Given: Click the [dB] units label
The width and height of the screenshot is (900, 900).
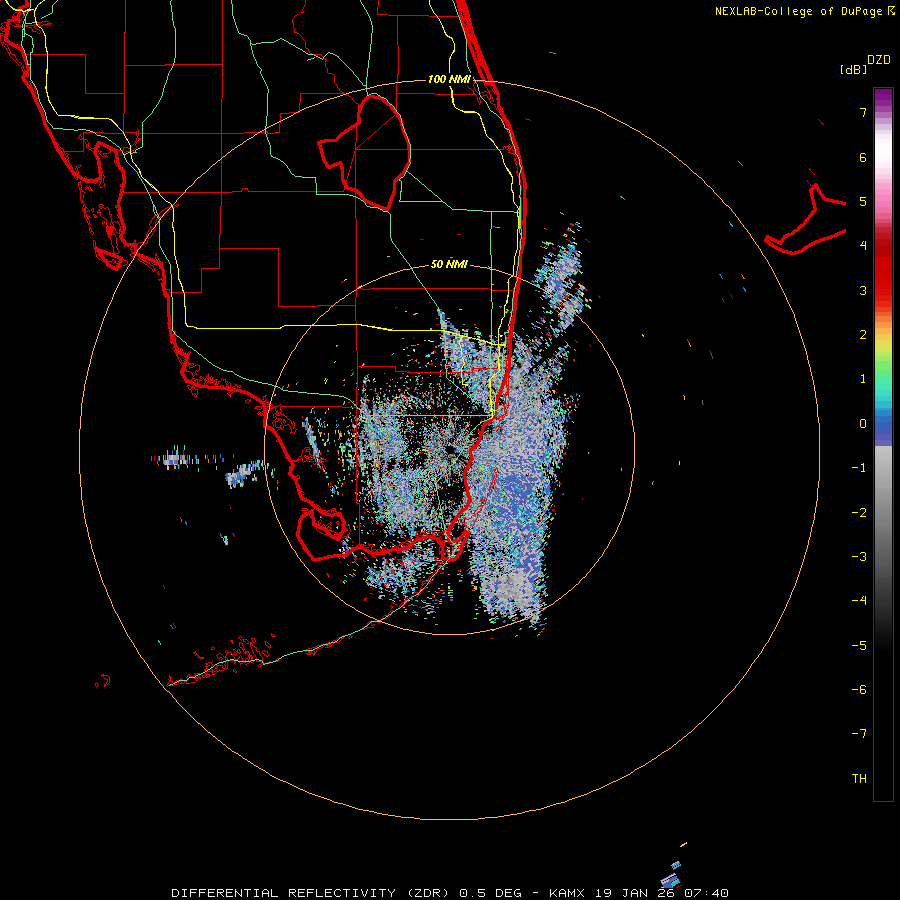Looking at the screenshot, I should tap(853, 69).
